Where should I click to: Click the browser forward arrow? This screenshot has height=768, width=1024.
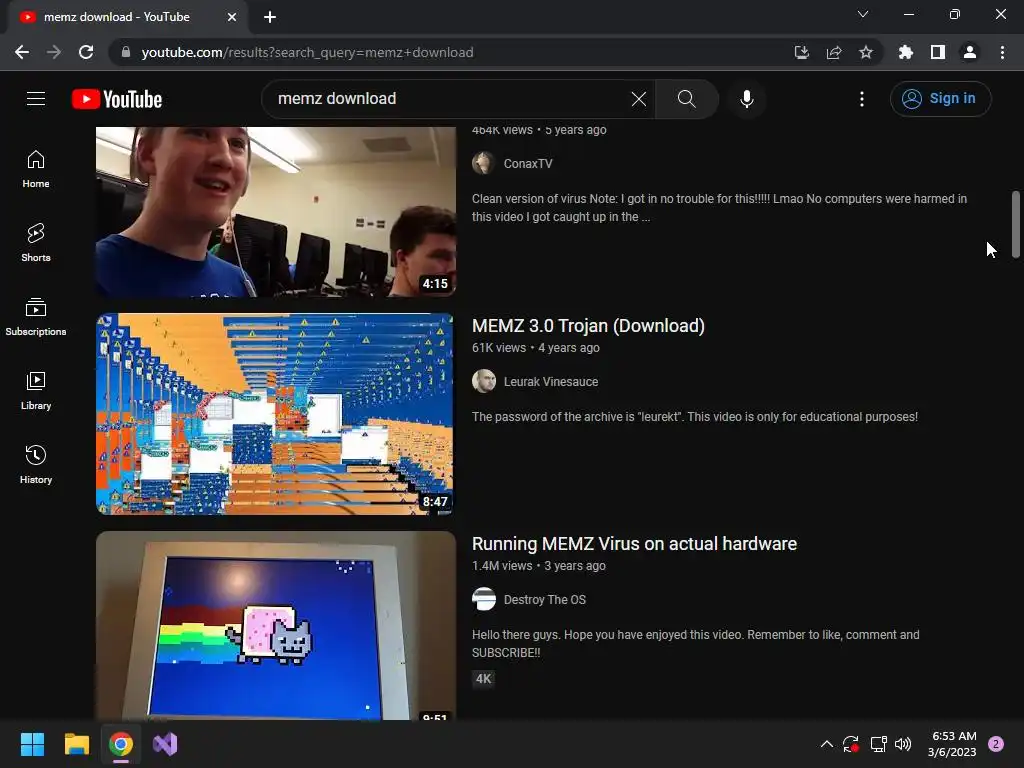(54, 52)
